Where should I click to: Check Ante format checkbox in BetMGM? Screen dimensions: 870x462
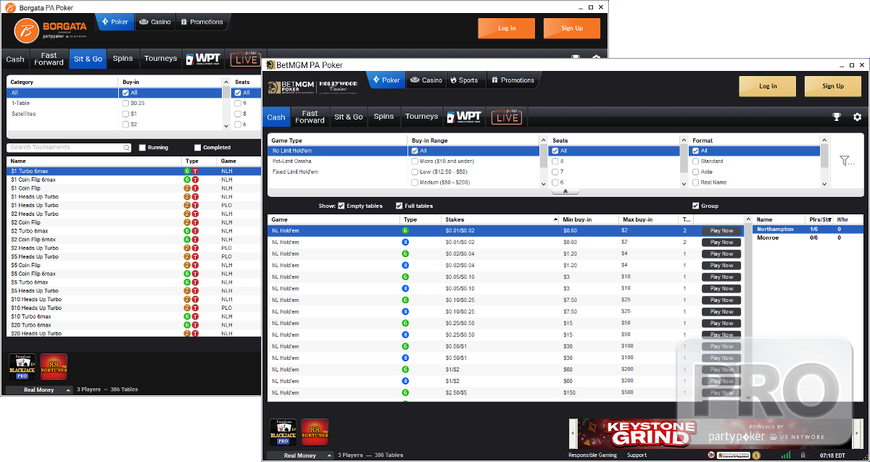click(696, 172)
